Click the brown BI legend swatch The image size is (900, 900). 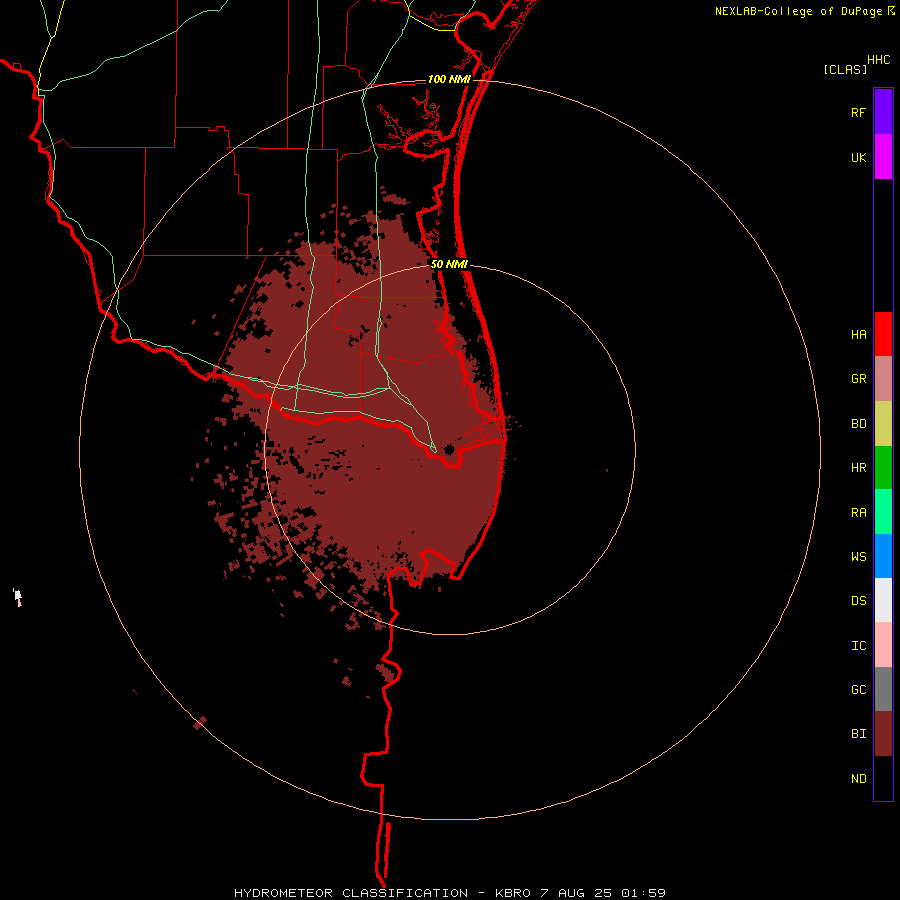click(883, 734)
